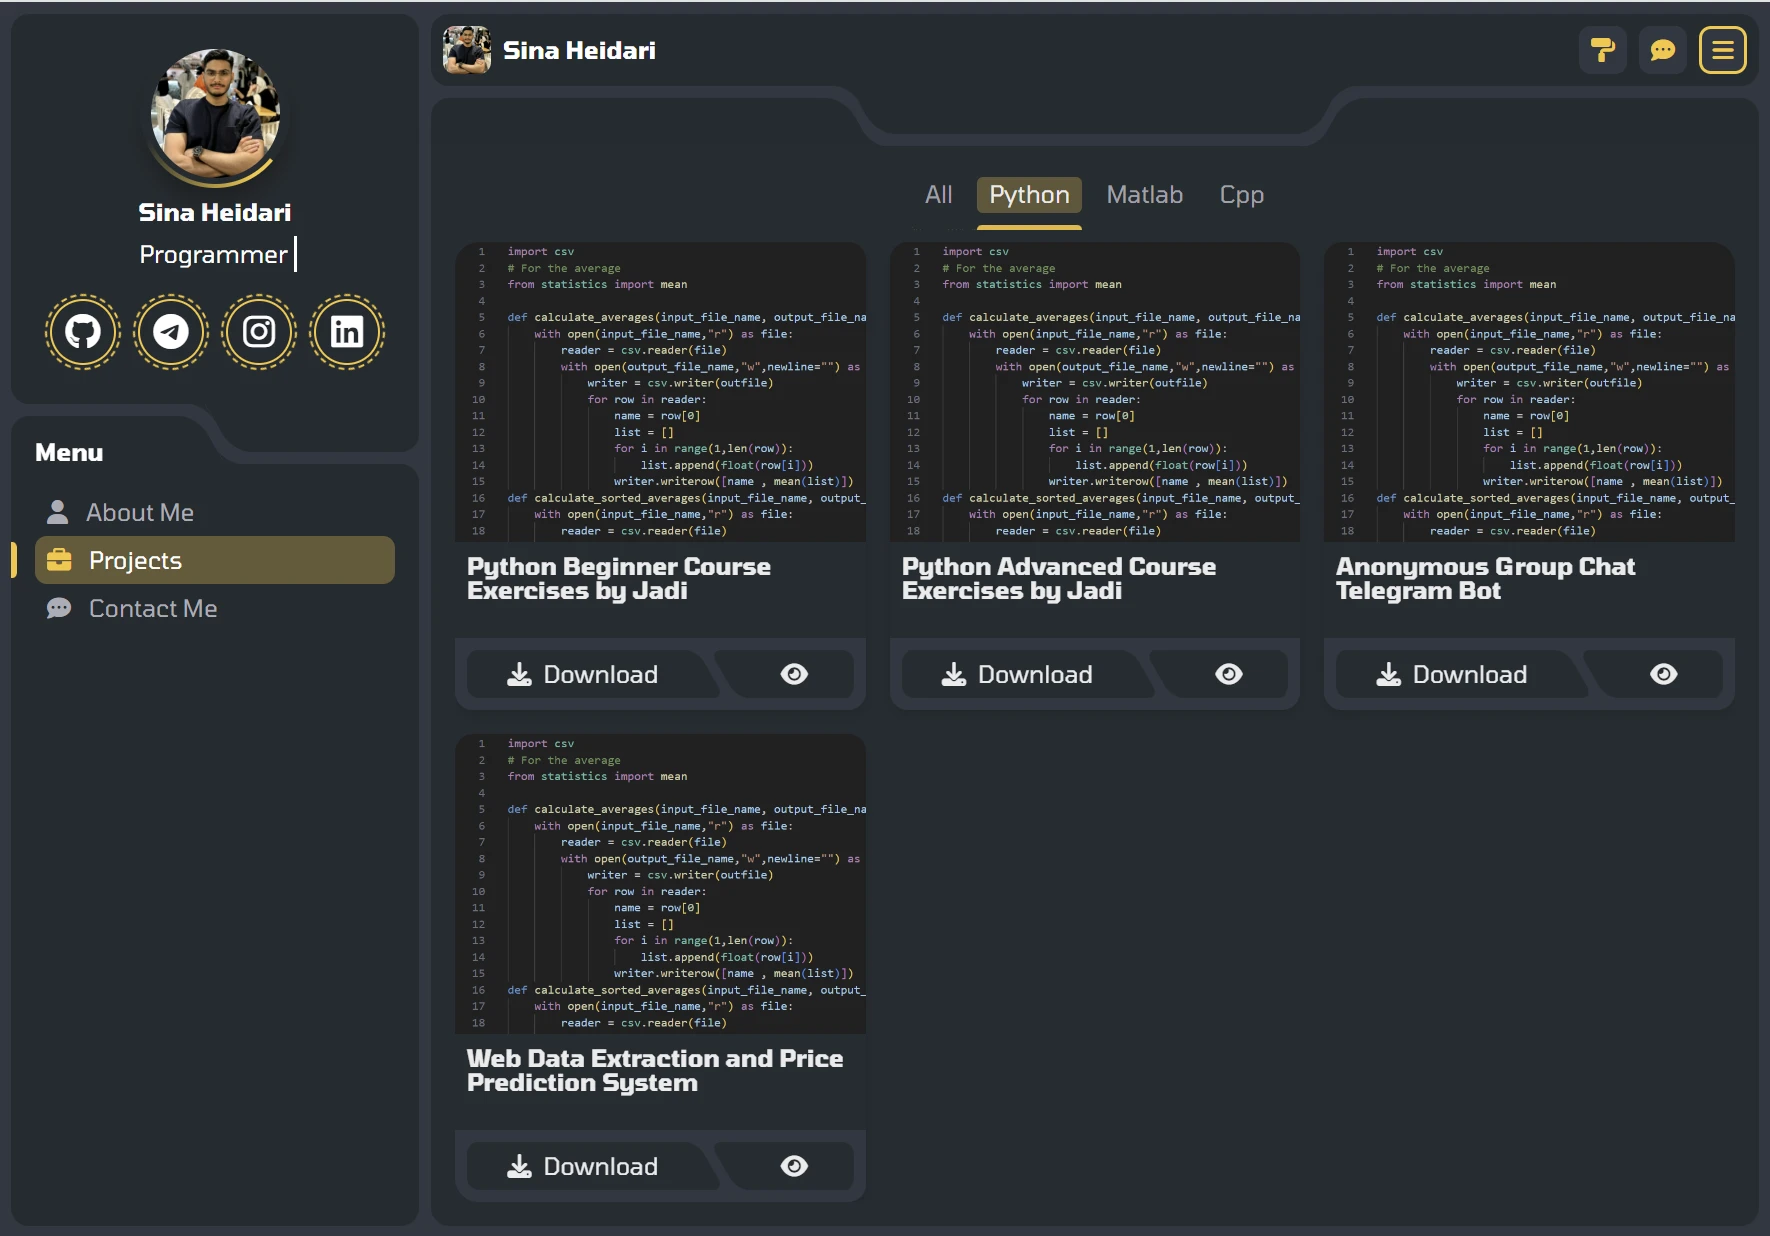Screen dimensions: 1770x1236
Task: Click the Telegram social icon
Action: 171,332
